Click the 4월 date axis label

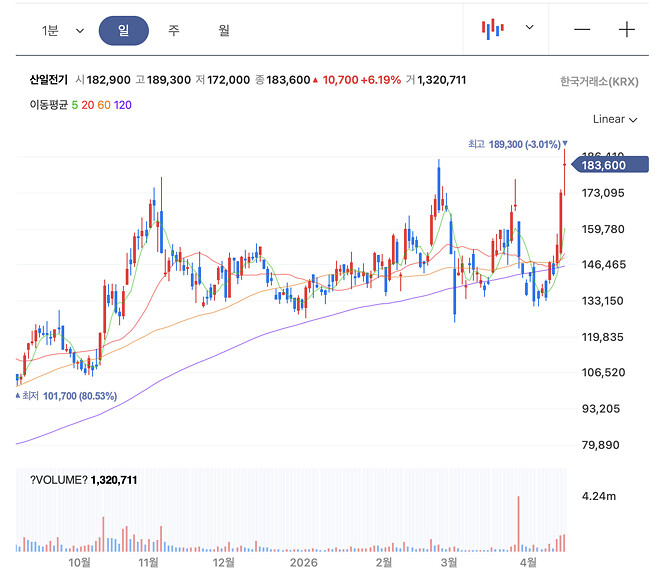click(528, 563)
